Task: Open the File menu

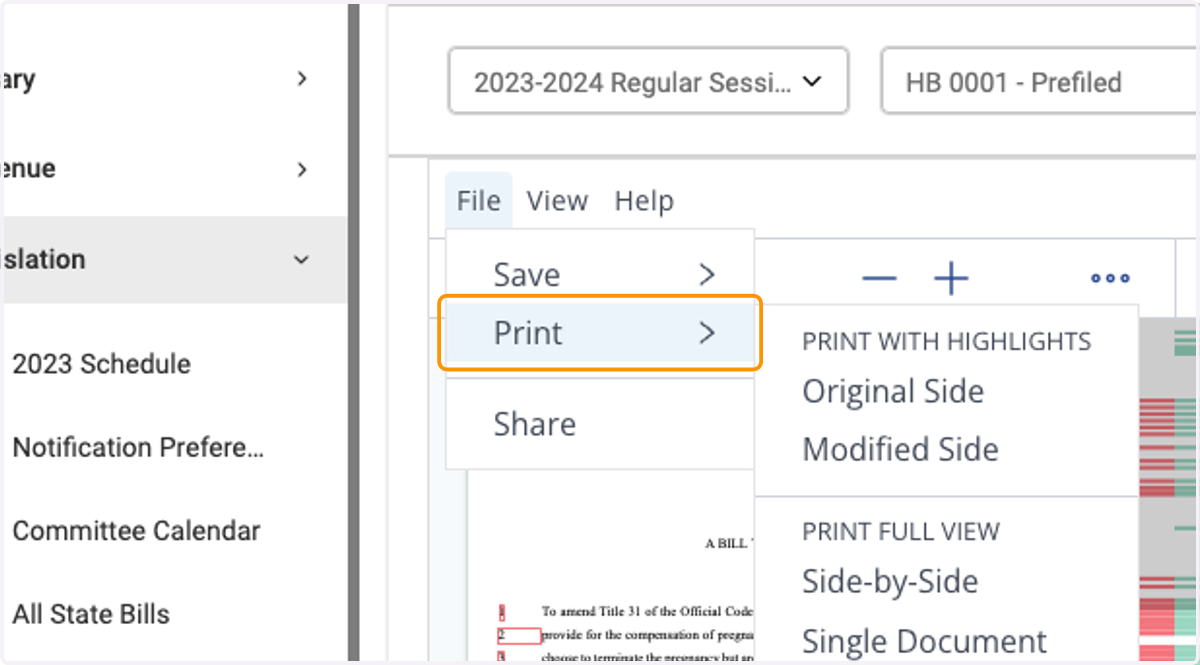Action: pos(478,200)
